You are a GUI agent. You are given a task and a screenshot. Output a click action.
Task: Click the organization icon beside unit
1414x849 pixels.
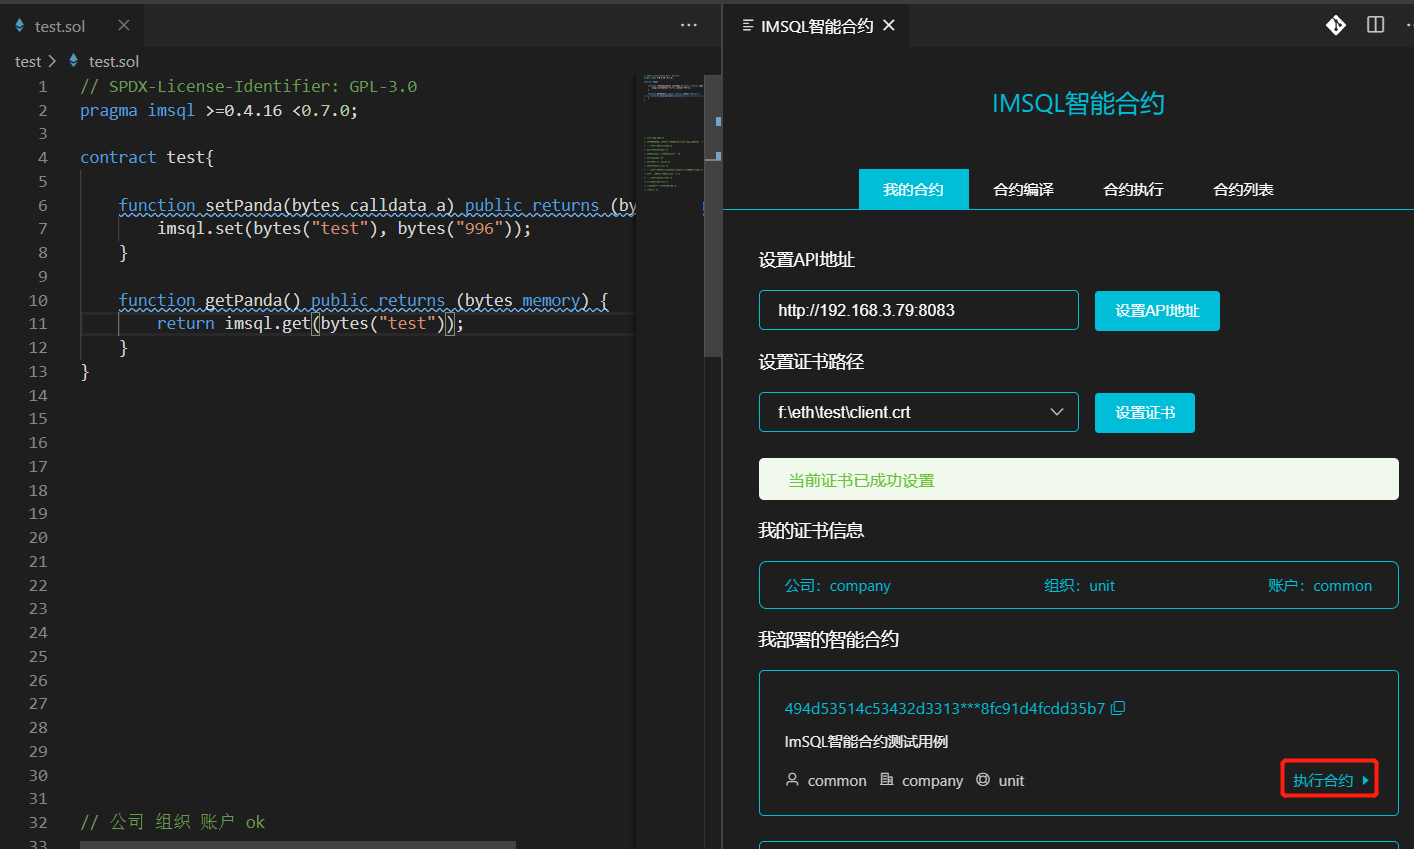pyautogui.click(x=983, y=779)
